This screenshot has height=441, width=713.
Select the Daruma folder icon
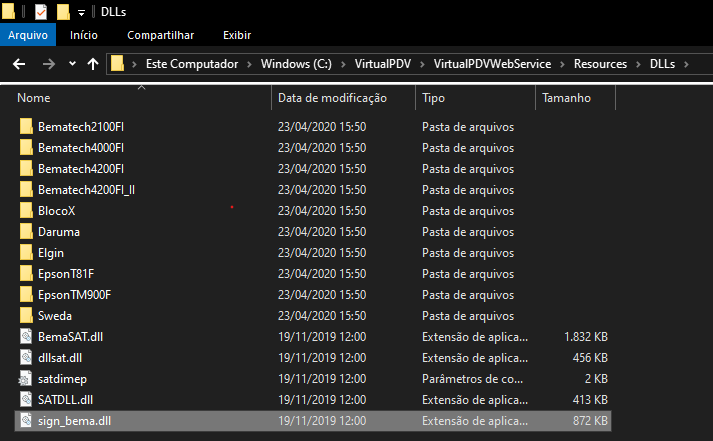point(26,231)
